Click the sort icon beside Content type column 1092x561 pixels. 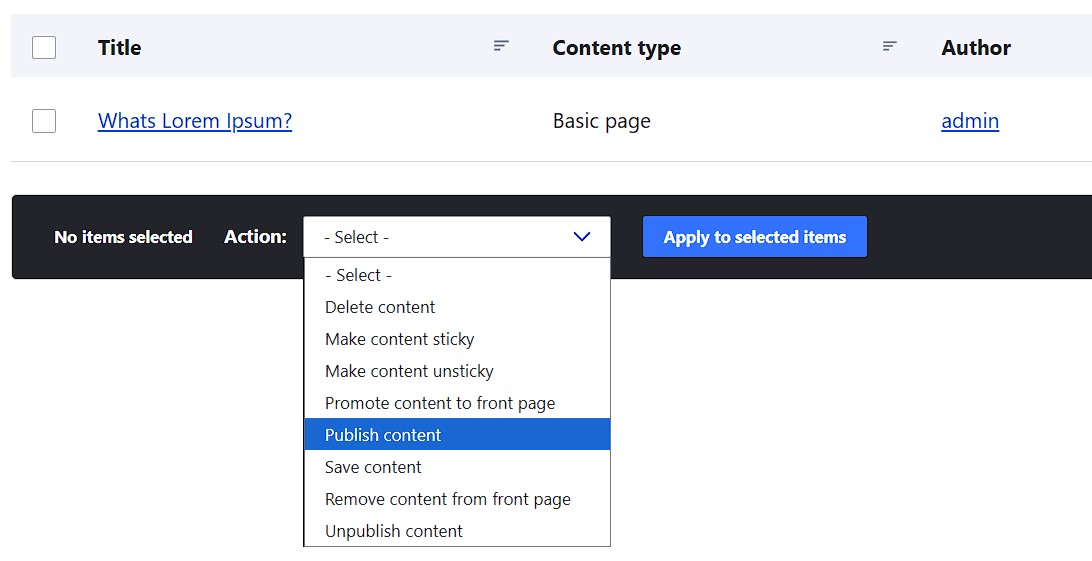tap(889, 46)
